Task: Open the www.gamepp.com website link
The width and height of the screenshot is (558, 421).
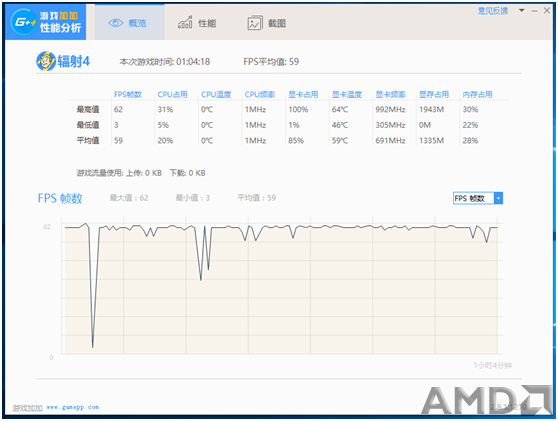Action: pyautogui.click(x=73, y=407)
